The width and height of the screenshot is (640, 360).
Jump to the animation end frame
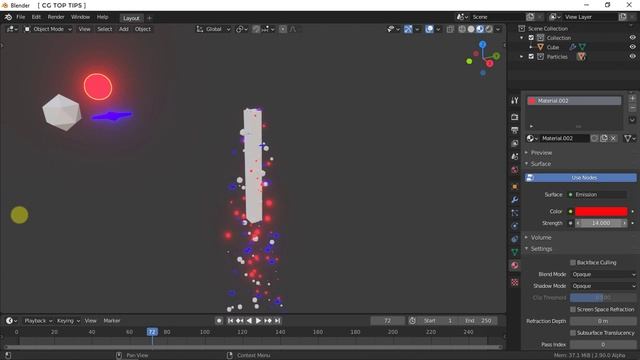click(x=278, y=321)
